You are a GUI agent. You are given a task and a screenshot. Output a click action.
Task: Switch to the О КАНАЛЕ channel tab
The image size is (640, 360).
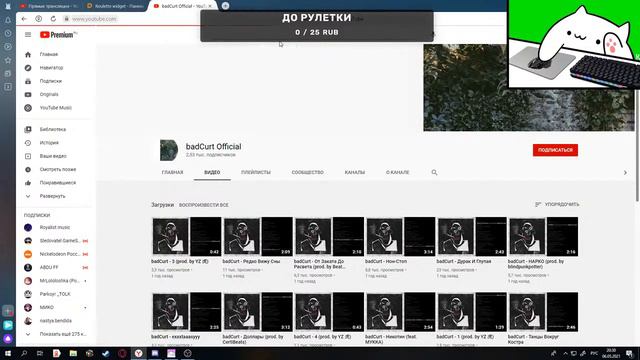(x=398, y=173)
